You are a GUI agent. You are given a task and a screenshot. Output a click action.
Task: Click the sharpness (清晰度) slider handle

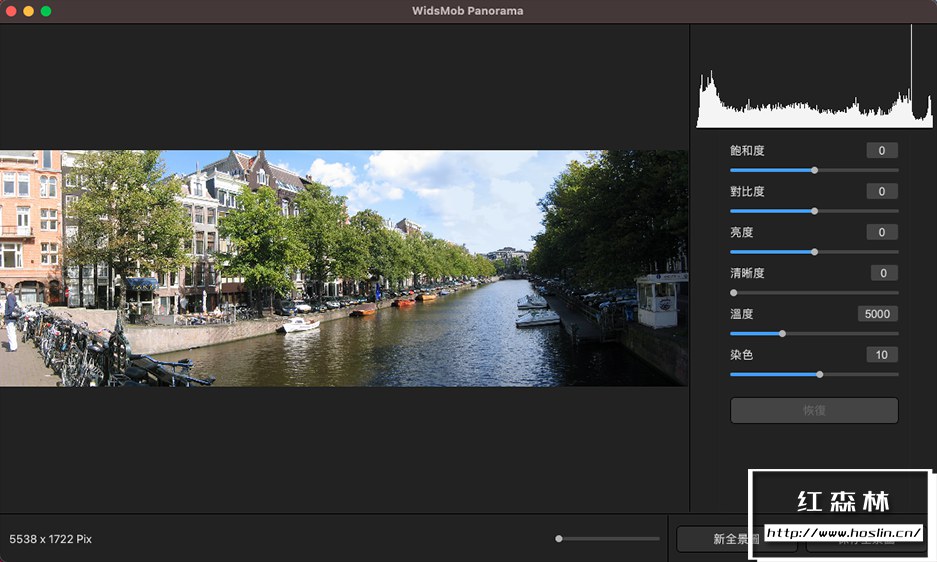[x=734, y=293]
